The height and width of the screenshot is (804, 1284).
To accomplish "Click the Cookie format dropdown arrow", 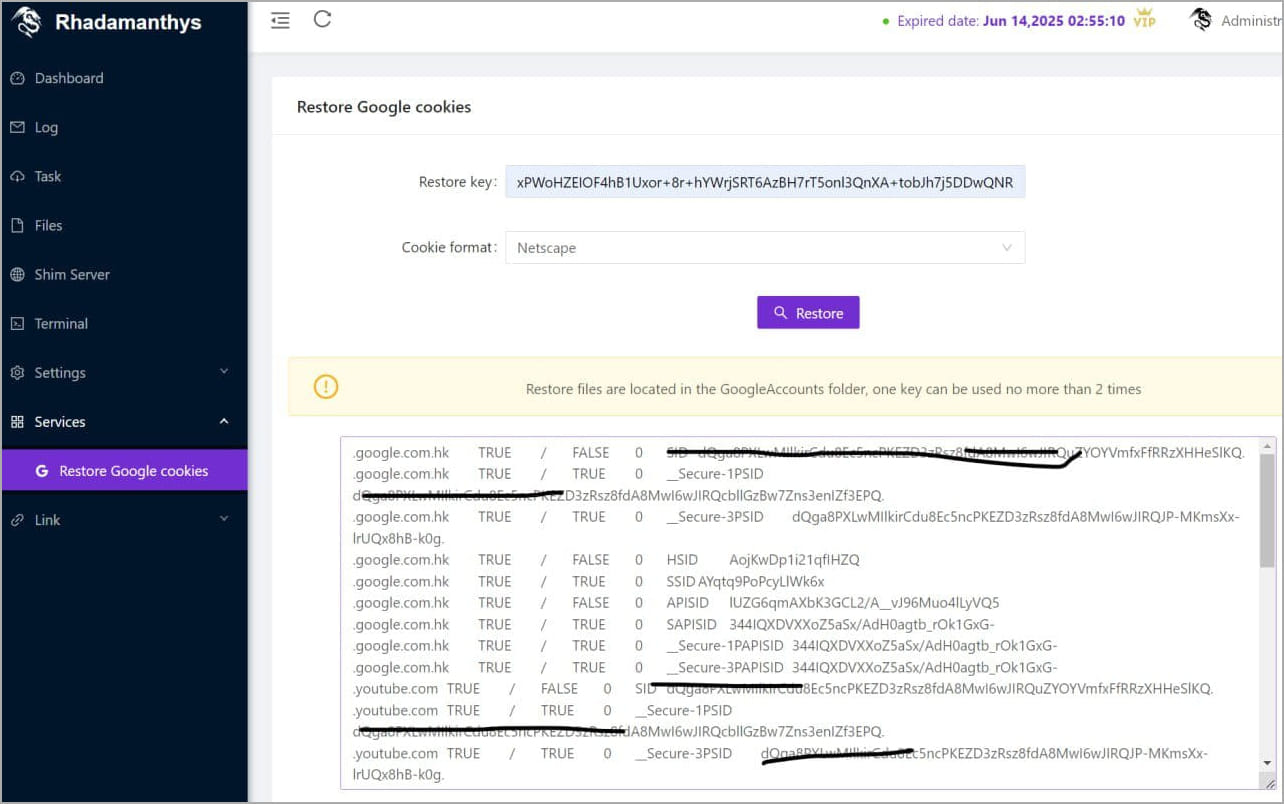I will [x=1006, y=248].
